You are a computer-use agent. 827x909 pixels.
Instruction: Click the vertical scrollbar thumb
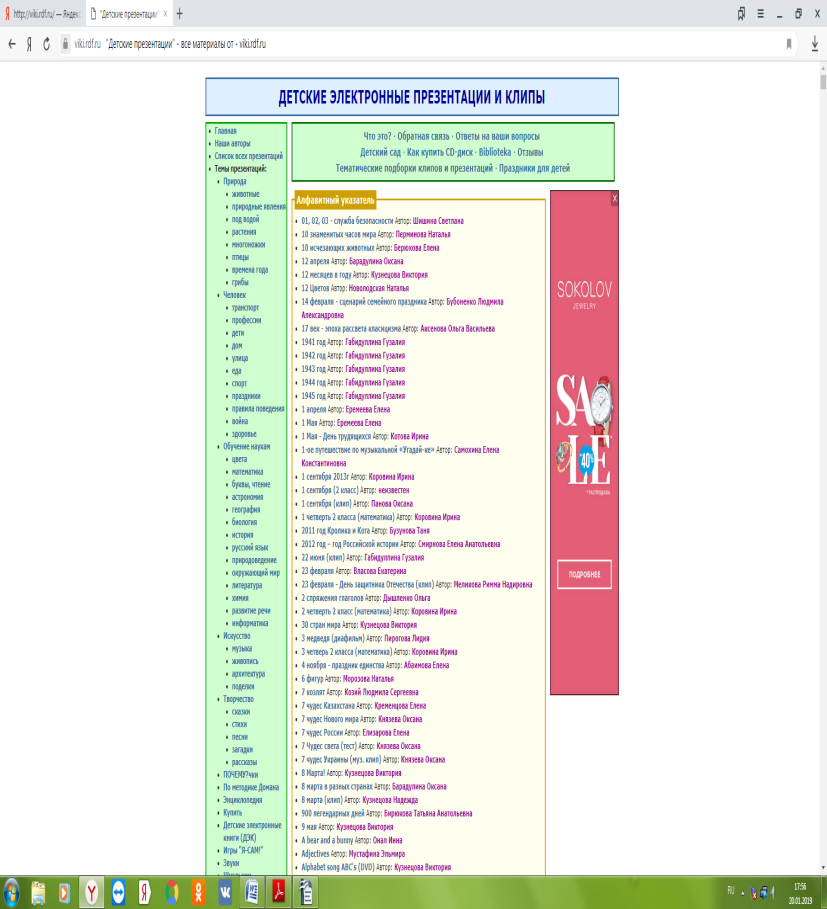click(823, 82)
